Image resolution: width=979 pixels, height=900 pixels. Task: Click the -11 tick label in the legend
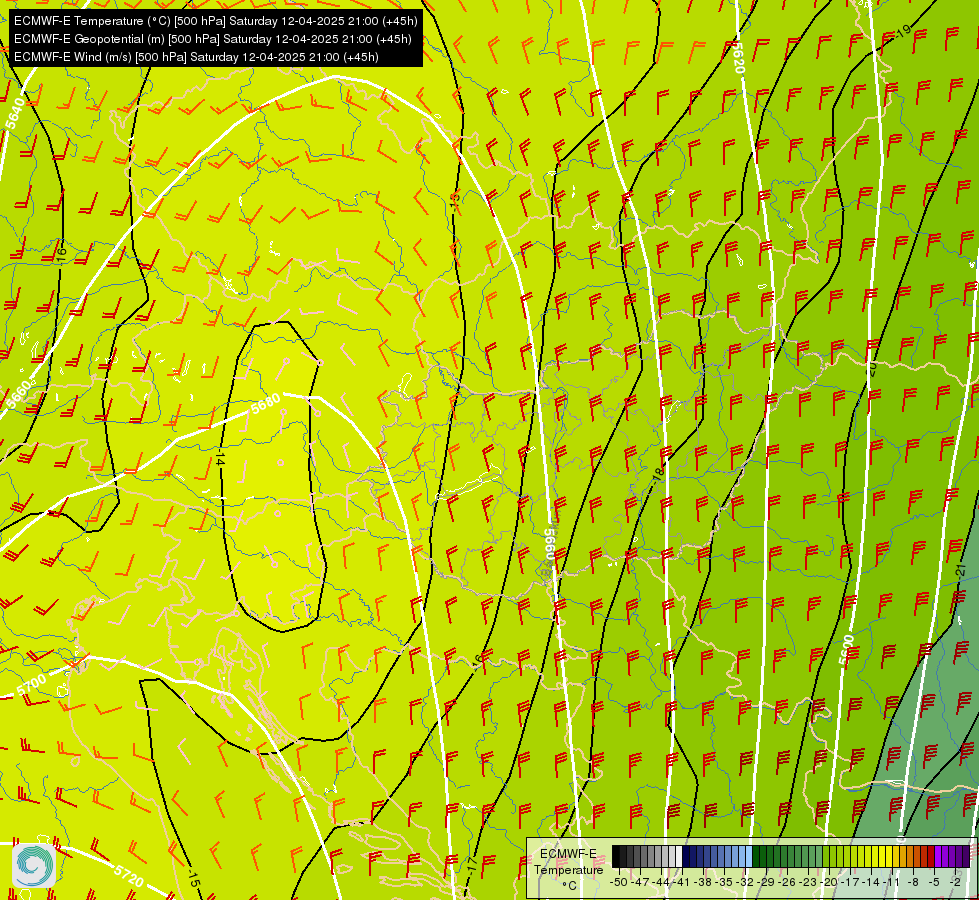tap(891, 882)
